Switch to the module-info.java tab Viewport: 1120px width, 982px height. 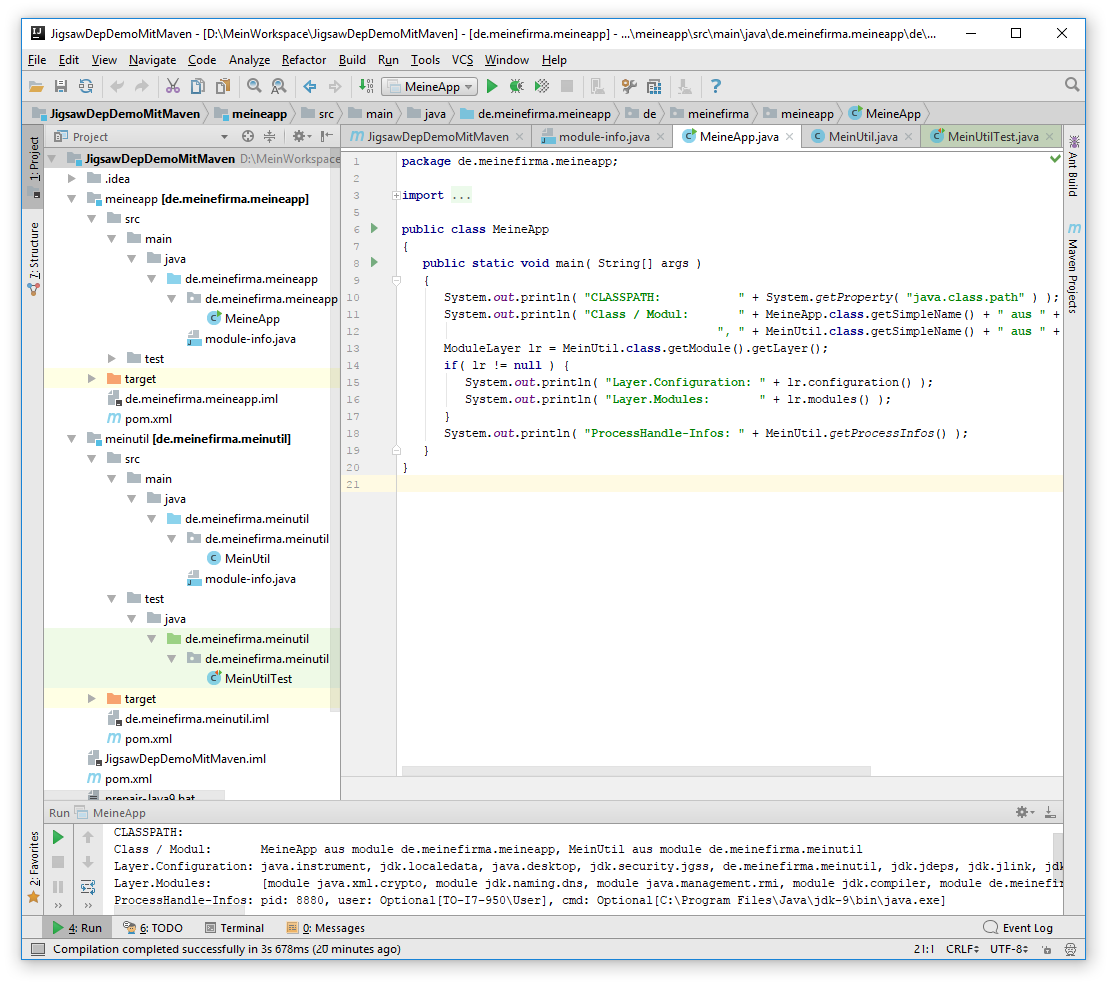(x=604, y=136)
